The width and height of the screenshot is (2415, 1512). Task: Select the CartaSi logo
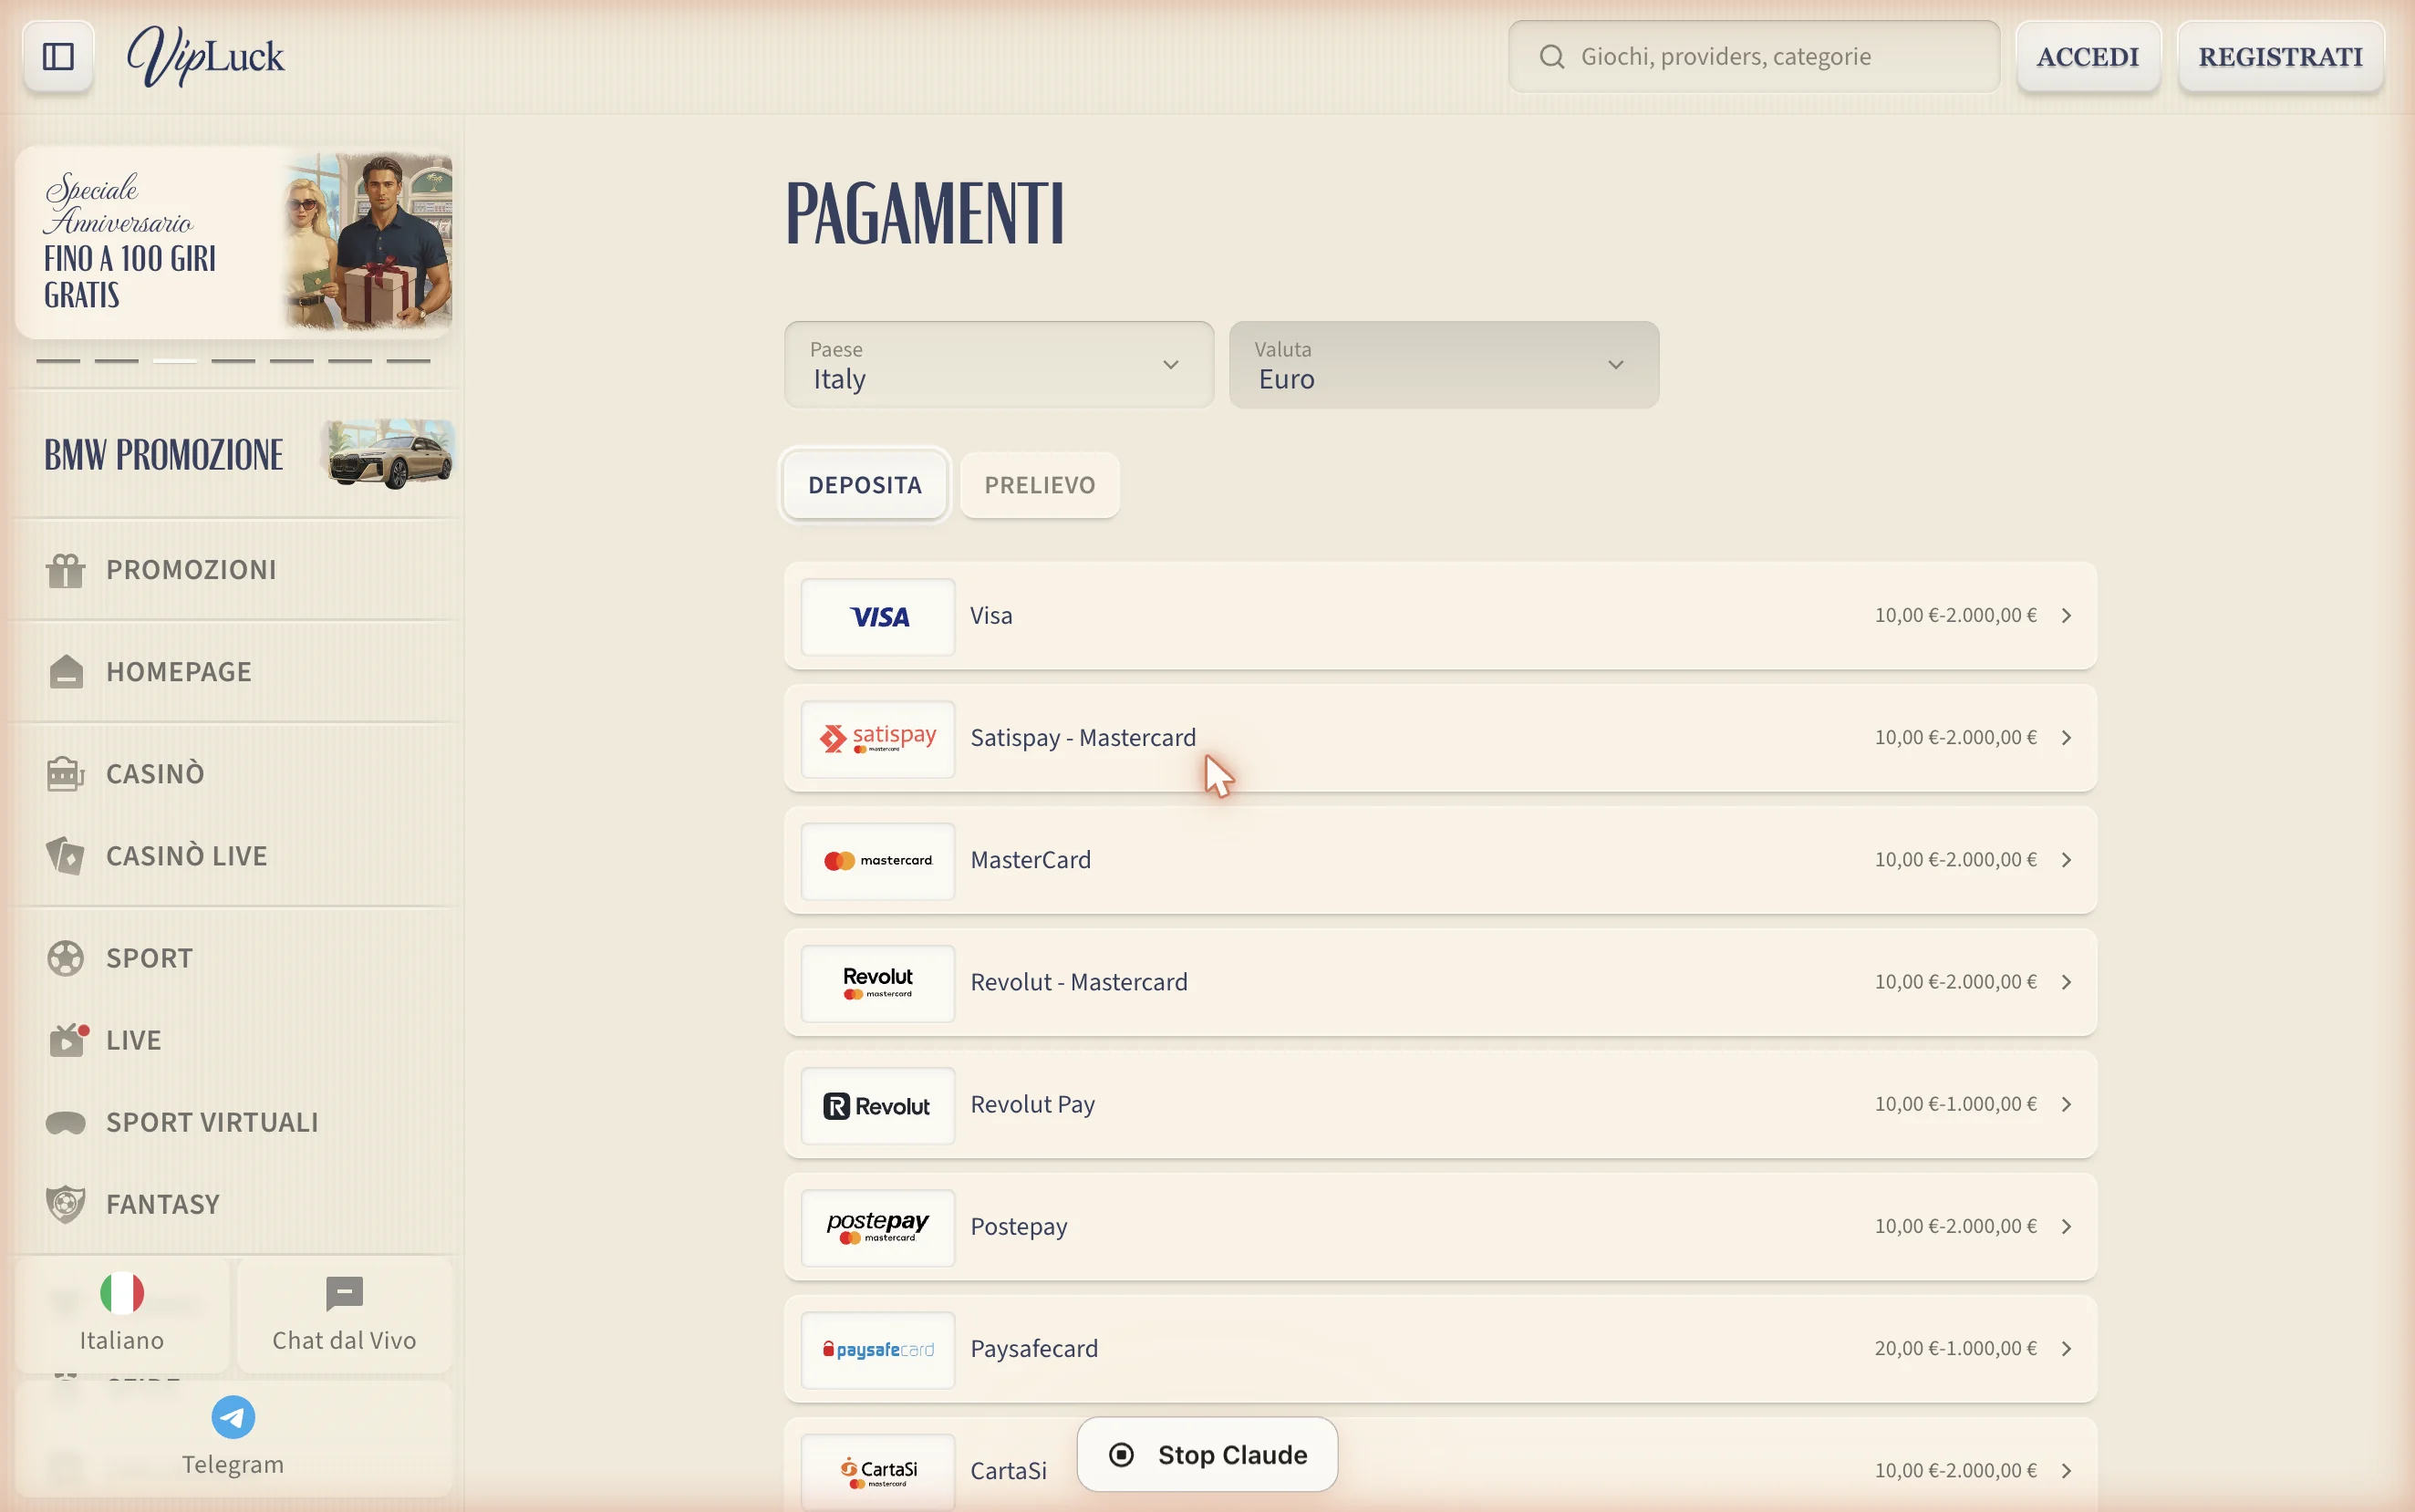878,1472
